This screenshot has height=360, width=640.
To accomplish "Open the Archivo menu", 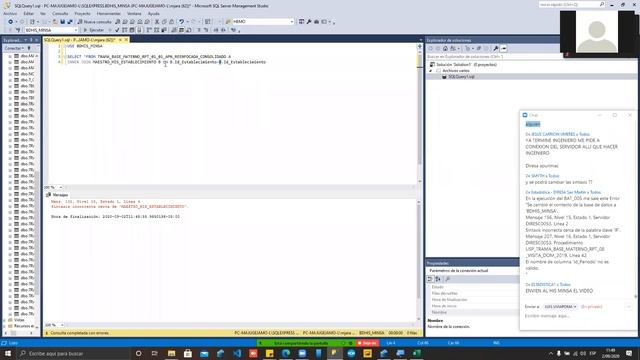I will coord(10,13).
